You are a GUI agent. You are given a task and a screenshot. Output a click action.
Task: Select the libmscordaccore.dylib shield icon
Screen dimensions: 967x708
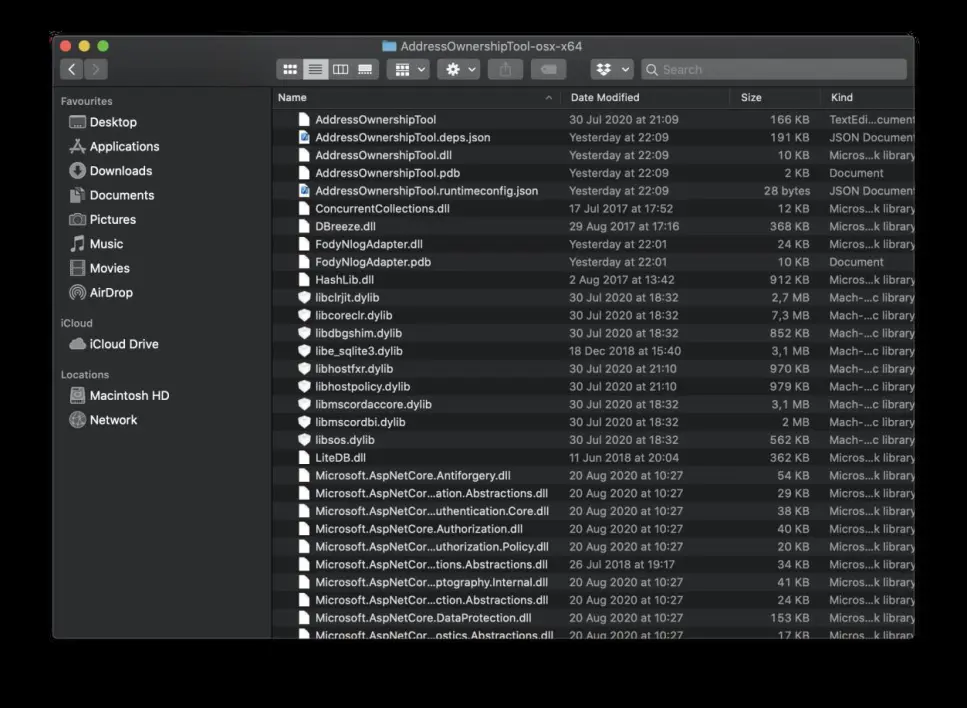pos(304,405)
